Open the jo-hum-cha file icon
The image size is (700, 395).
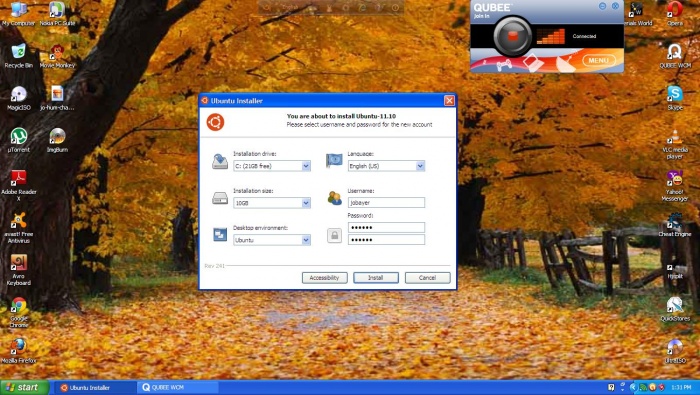[x=57, y=98]
